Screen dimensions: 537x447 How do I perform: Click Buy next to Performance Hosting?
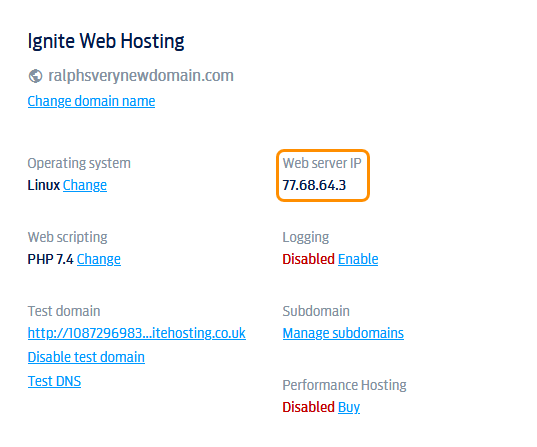coord(349,407)
